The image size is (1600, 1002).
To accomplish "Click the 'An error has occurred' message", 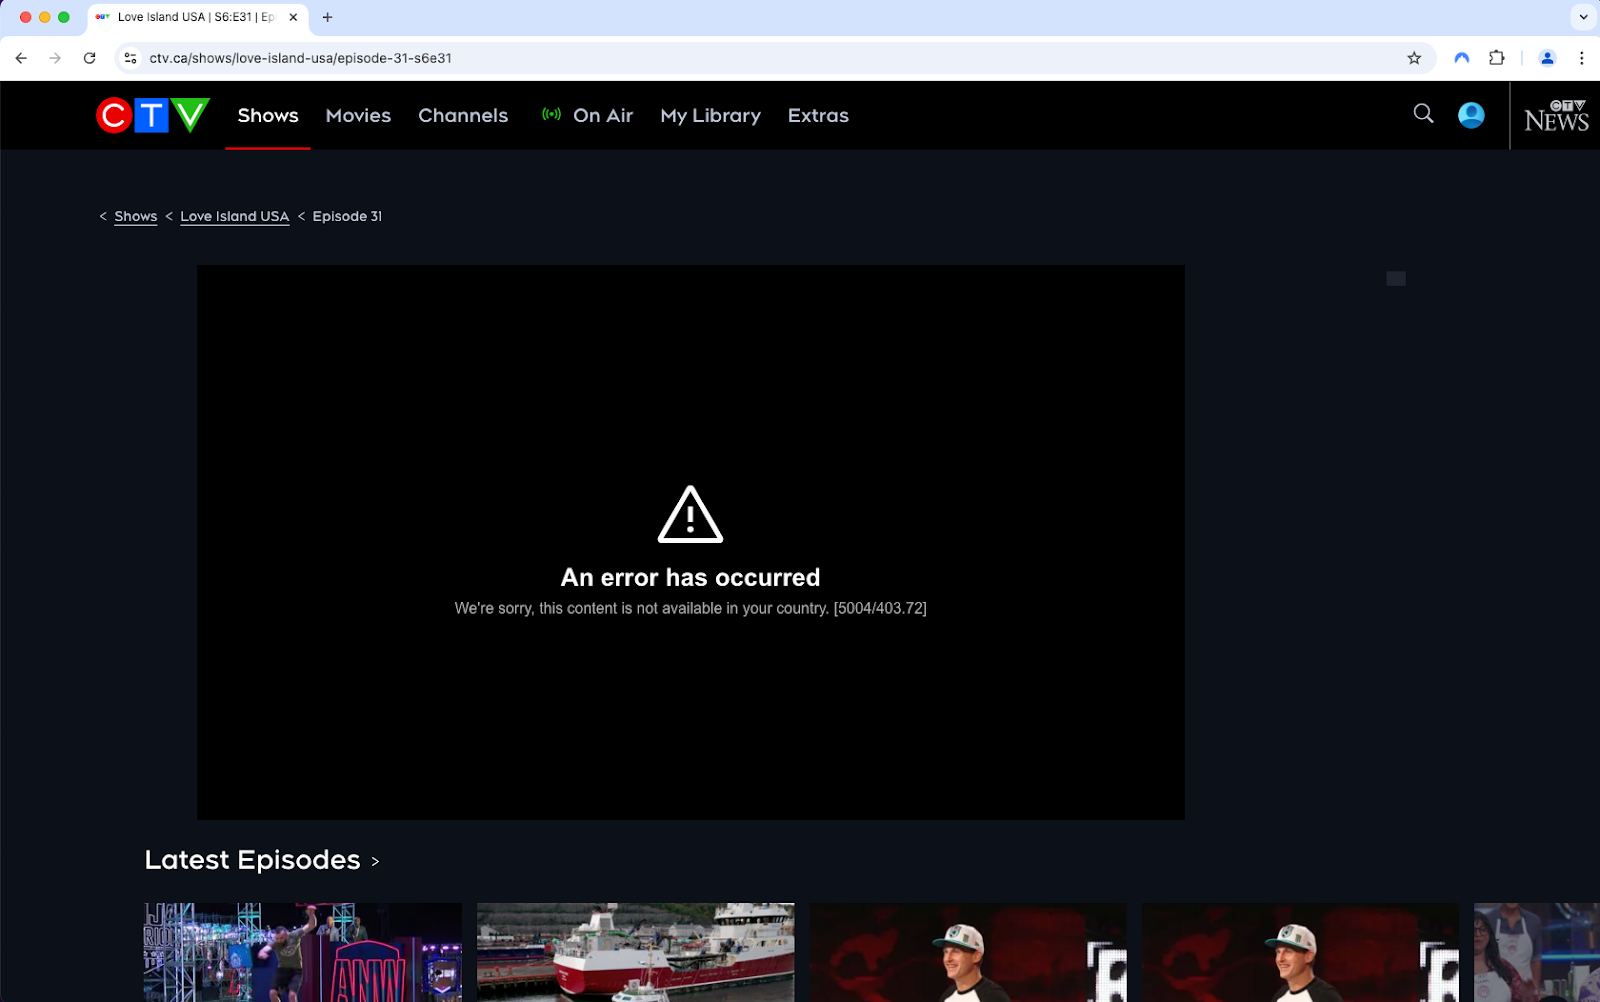I will [690, 577].
